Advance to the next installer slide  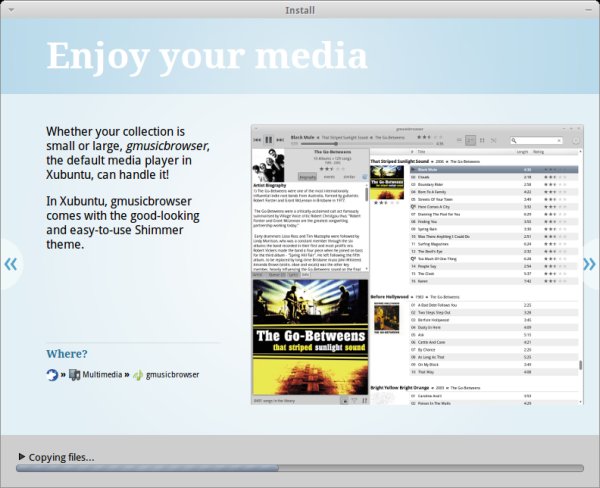589,264
